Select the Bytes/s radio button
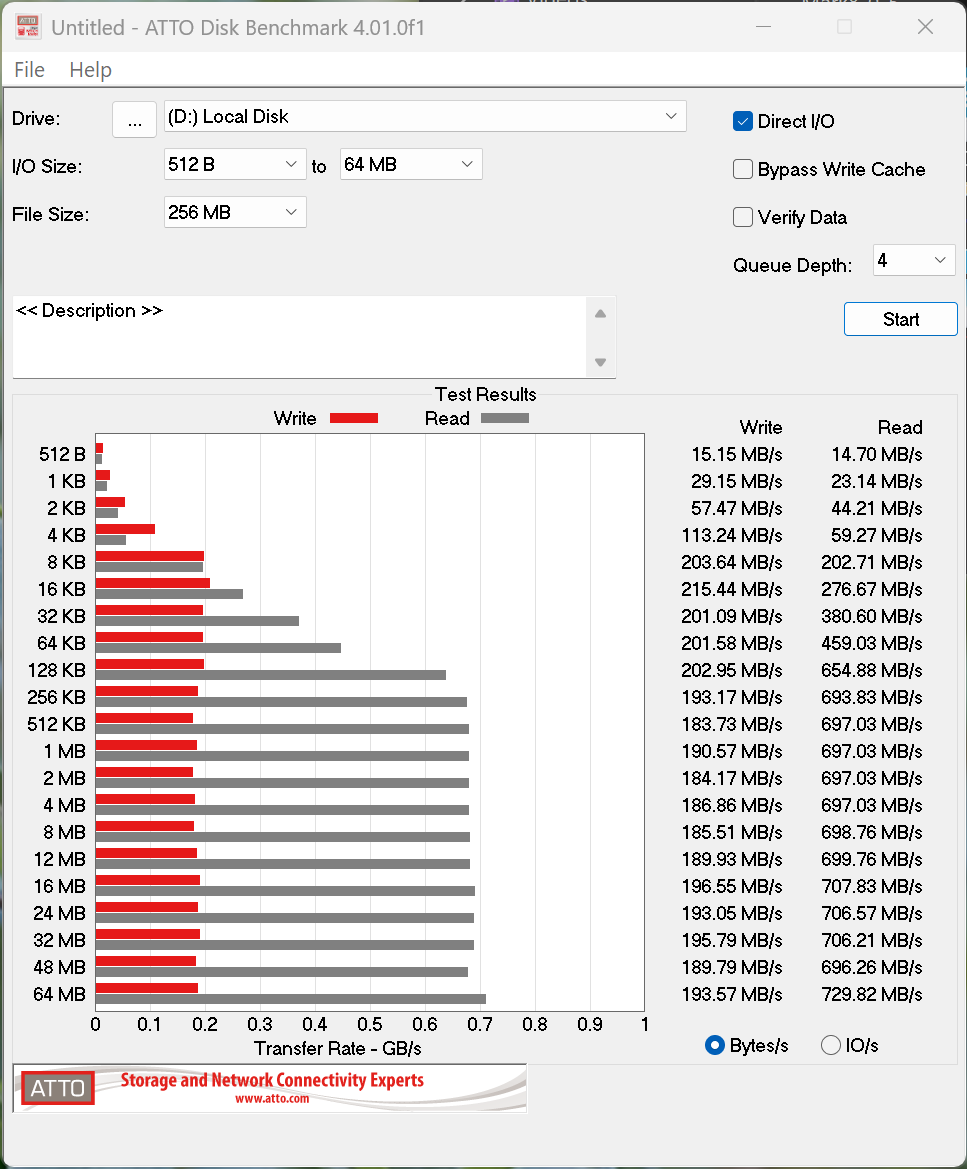 pyautogui.click(x=715, y=1045)
